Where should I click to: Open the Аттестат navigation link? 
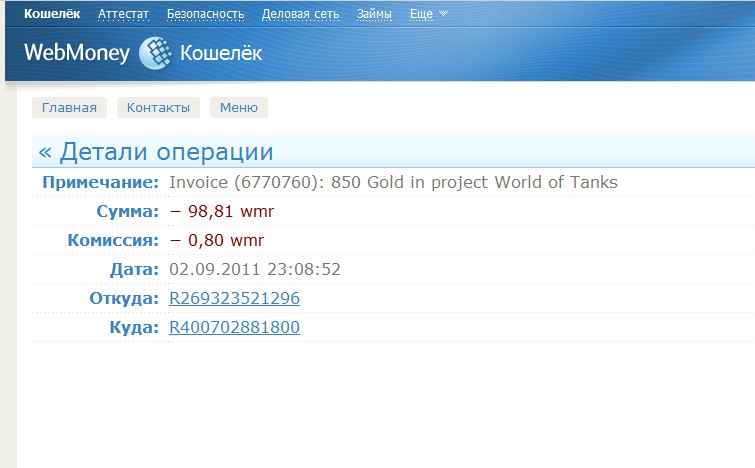(123, 14)
